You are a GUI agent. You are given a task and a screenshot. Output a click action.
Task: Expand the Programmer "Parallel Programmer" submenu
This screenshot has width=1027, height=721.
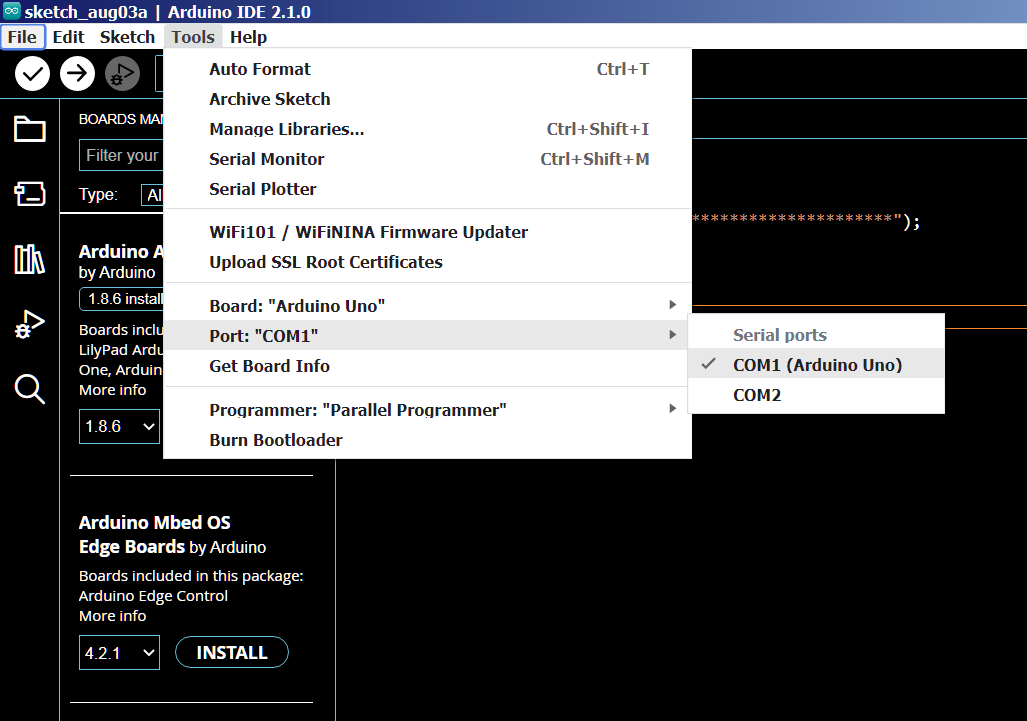357,409
